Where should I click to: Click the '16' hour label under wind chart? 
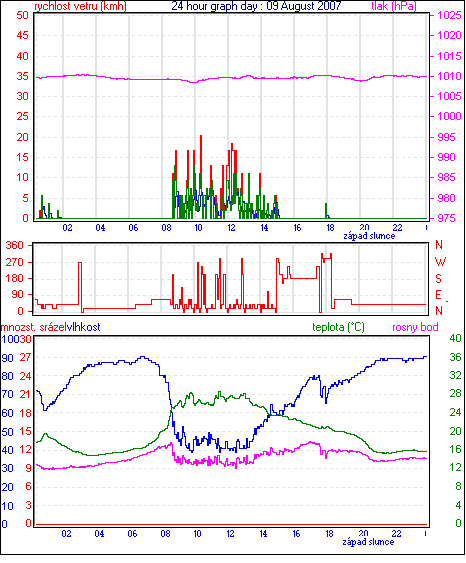297,228
